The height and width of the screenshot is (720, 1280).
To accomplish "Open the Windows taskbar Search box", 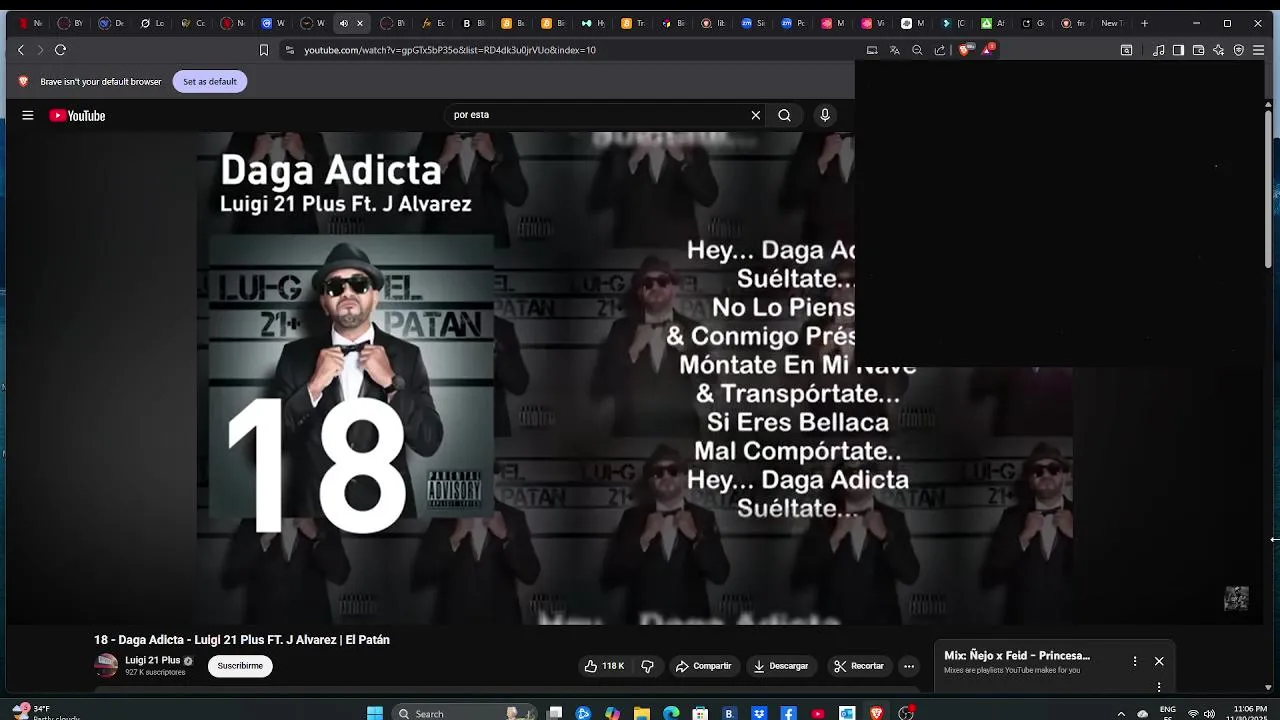I will click(x=465, y=713).
